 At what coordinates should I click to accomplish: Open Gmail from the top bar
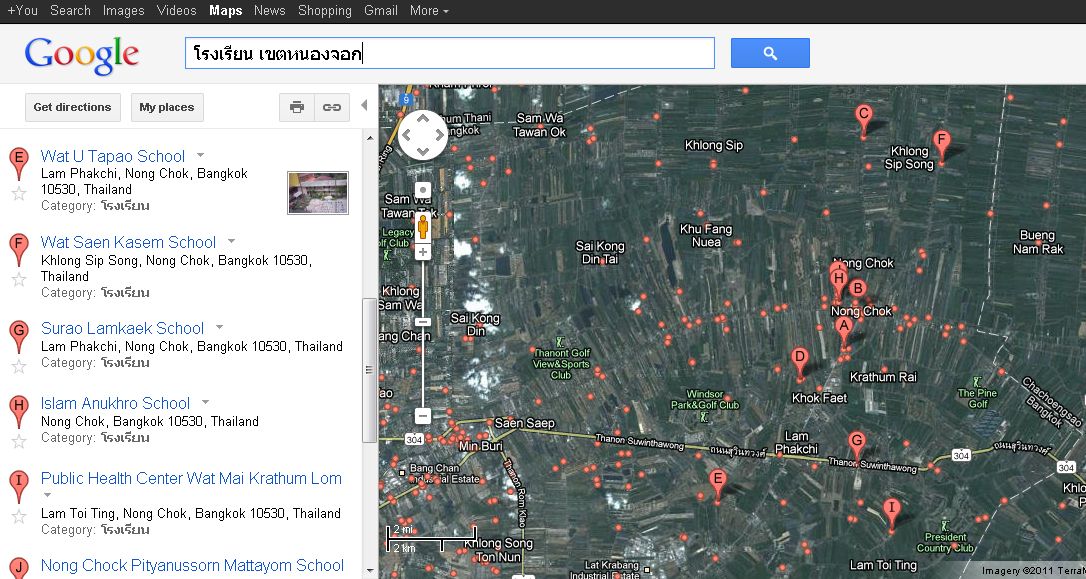(x=381, y=10)
